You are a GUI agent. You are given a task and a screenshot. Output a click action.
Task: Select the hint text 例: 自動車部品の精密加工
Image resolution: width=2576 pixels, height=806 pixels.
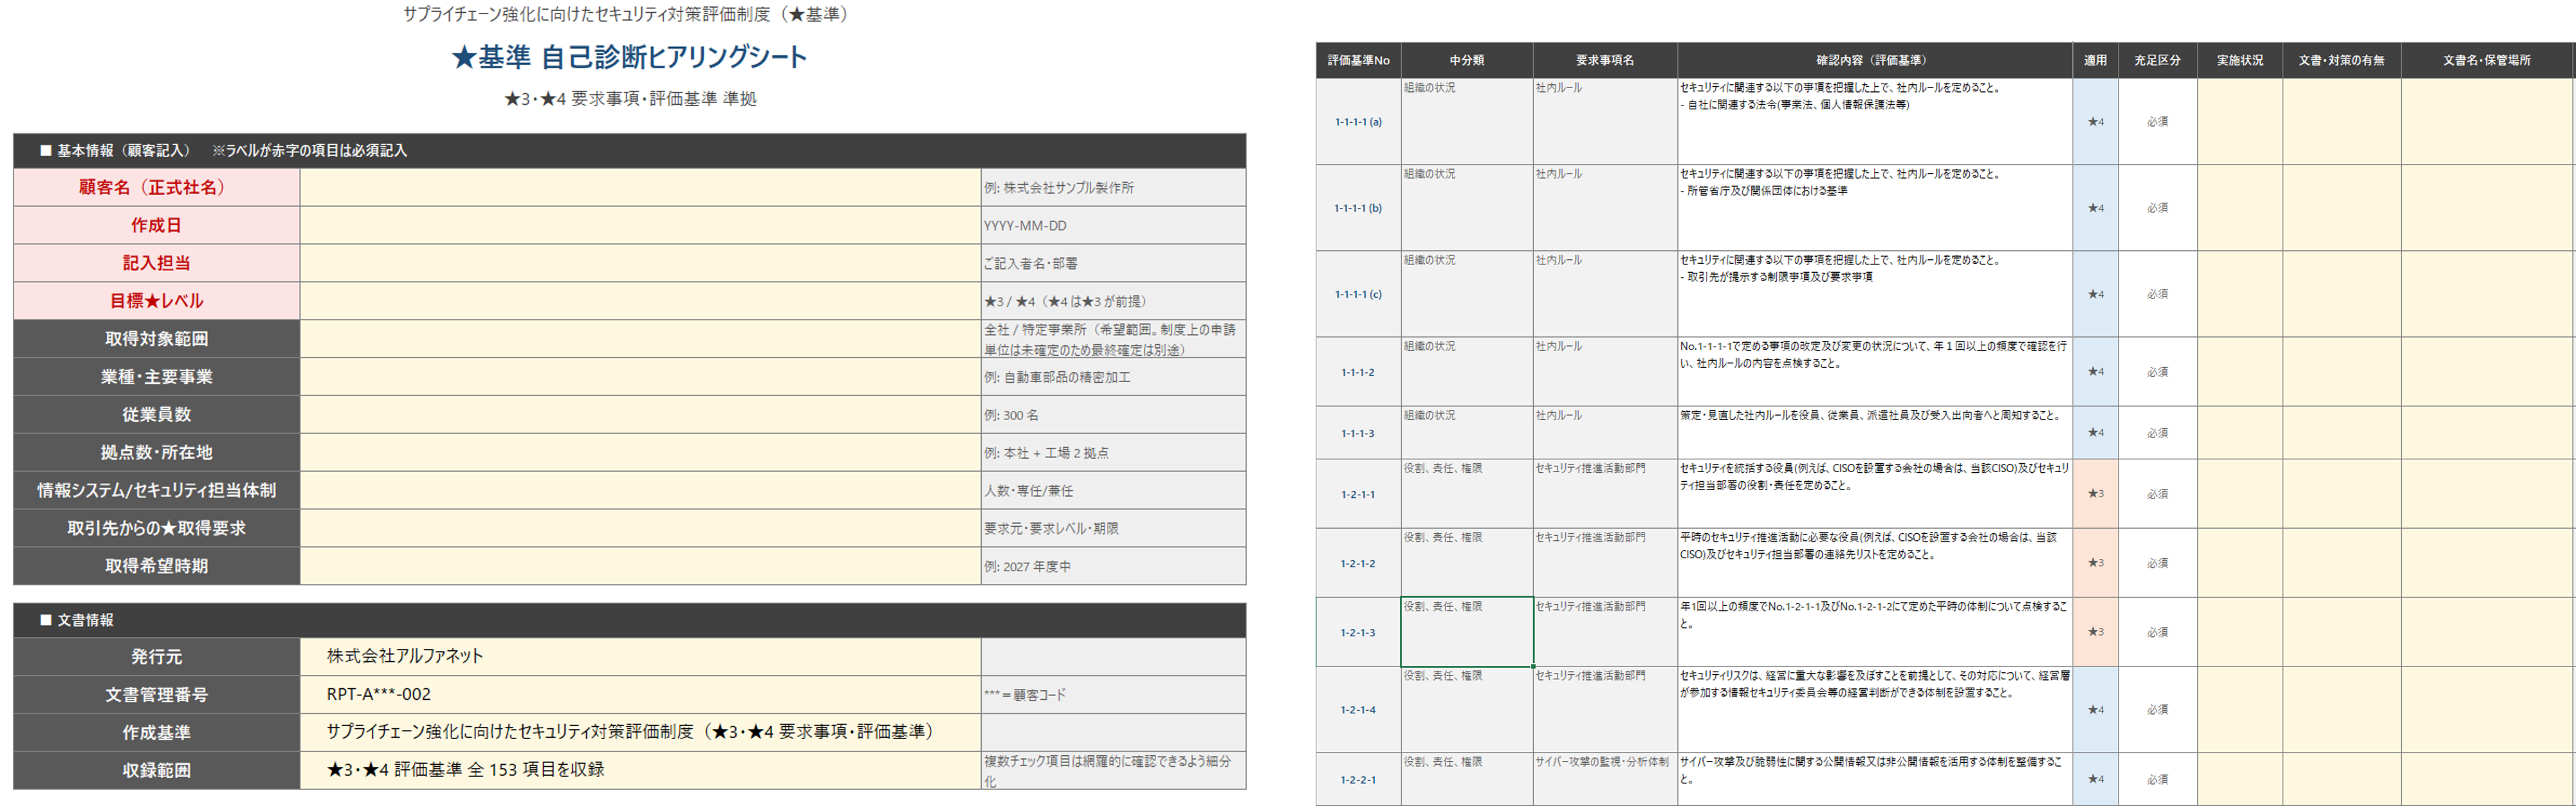coord(1057,377)
